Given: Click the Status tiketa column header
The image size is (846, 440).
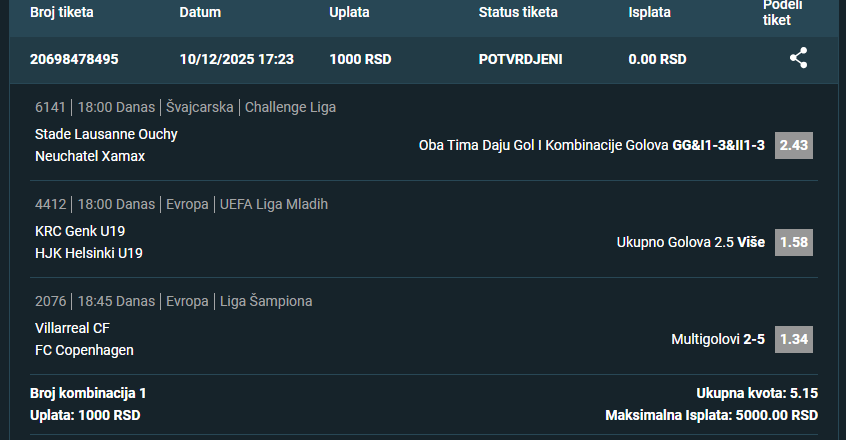Looking at the screenshot, I should [518, 13].
